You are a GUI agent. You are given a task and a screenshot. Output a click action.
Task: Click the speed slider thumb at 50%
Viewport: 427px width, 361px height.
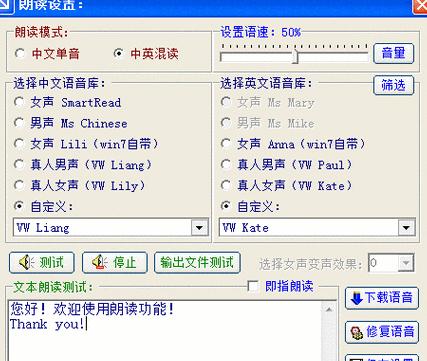295,57
